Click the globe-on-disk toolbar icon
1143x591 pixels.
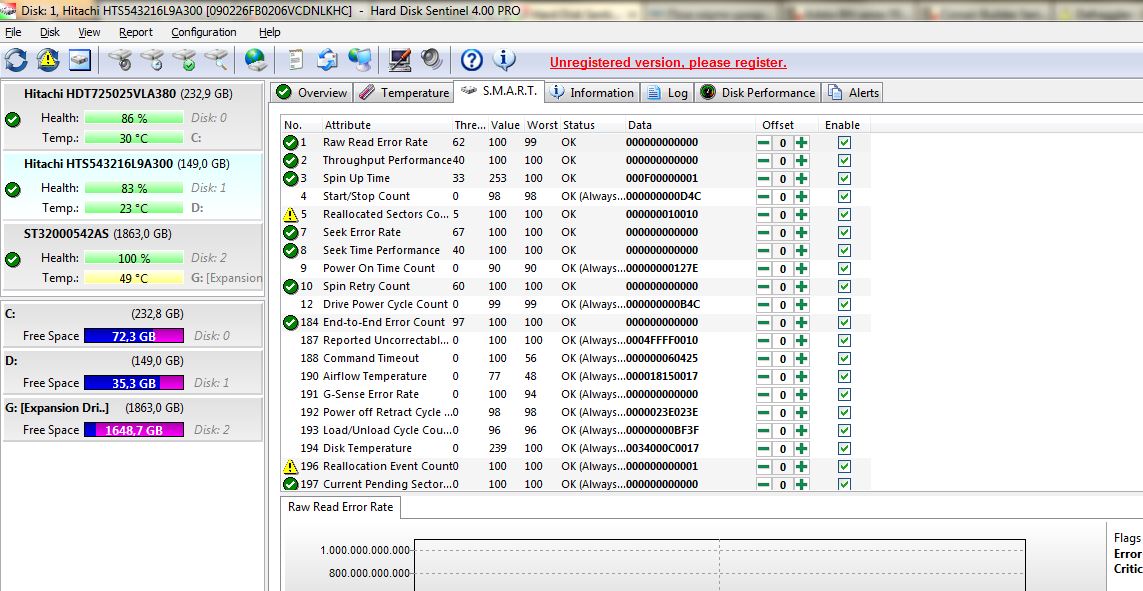pos(255,60)
